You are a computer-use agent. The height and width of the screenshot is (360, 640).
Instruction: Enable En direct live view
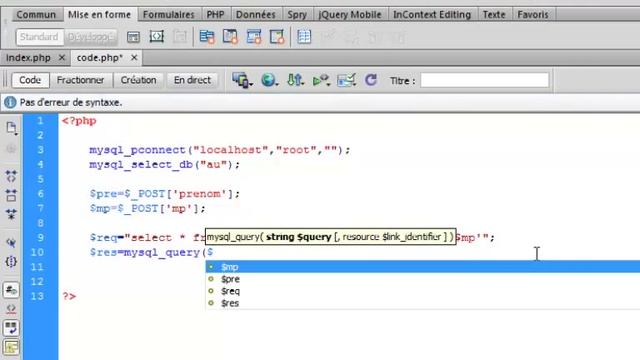point(192,80)
